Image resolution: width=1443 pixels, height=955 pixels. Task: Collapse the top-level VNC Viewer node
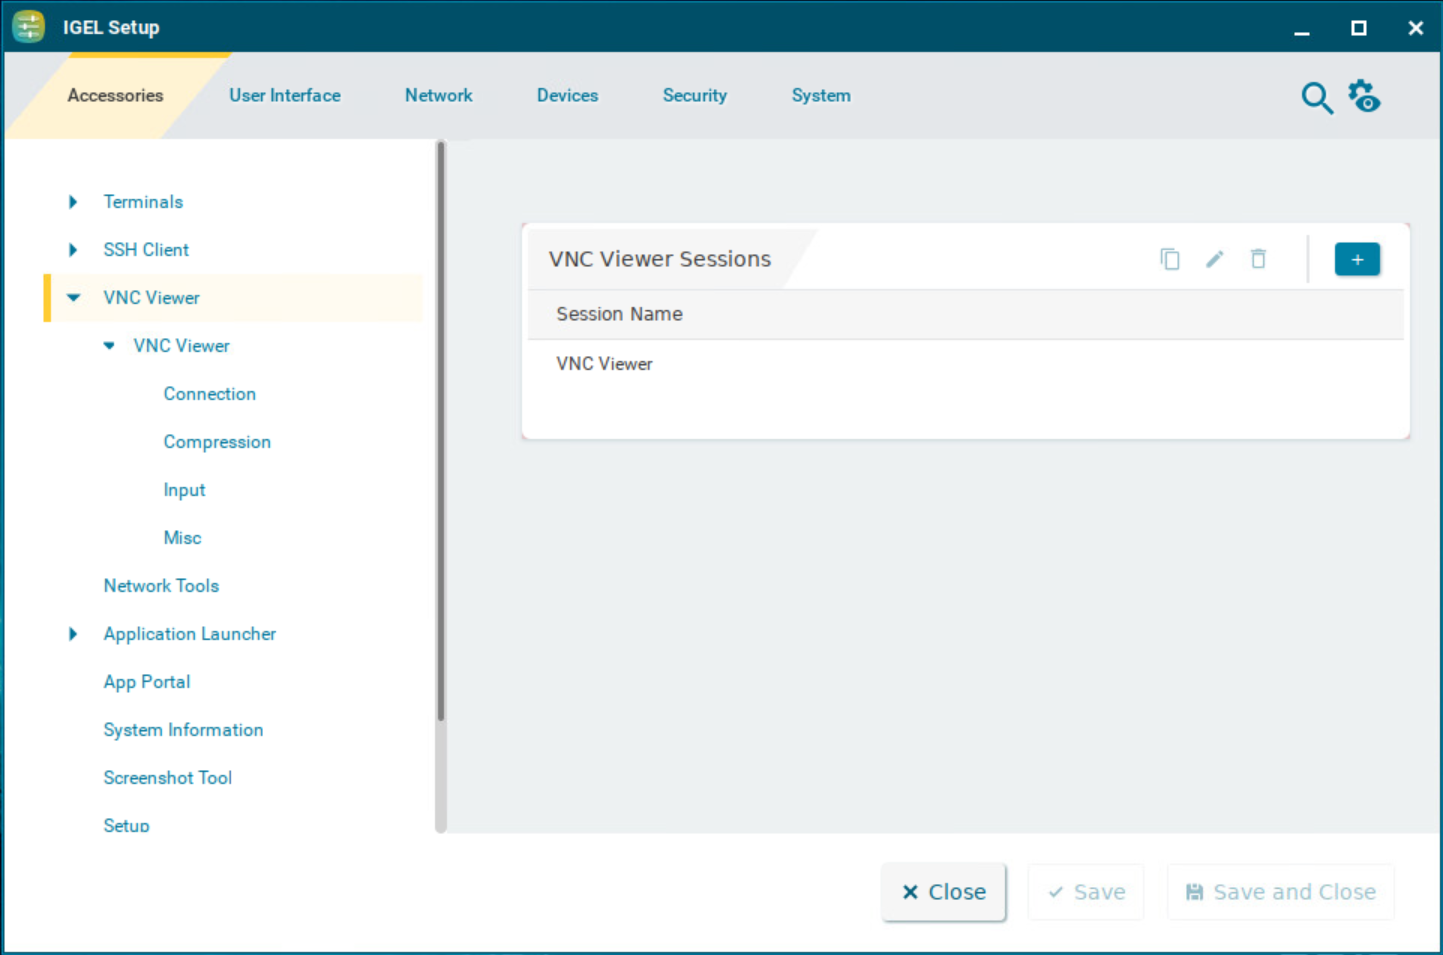[x=73, y=298]
